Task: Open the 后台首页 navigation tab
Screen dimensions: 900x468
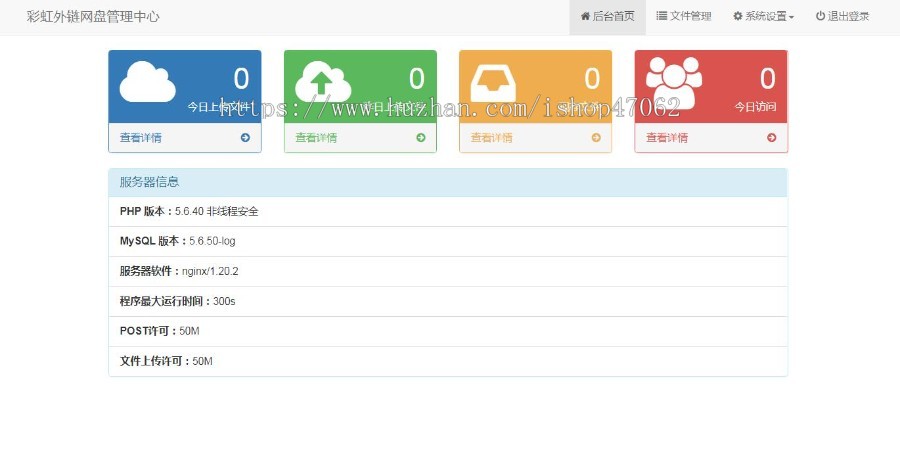Action: (x=607, y=17)
